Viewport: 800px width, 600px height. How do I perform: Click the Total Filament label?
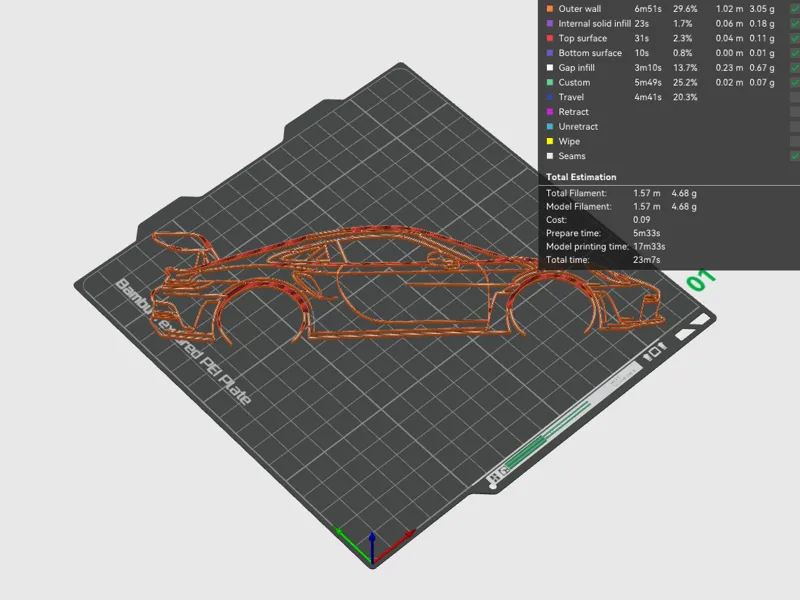[x=577, y=193]
